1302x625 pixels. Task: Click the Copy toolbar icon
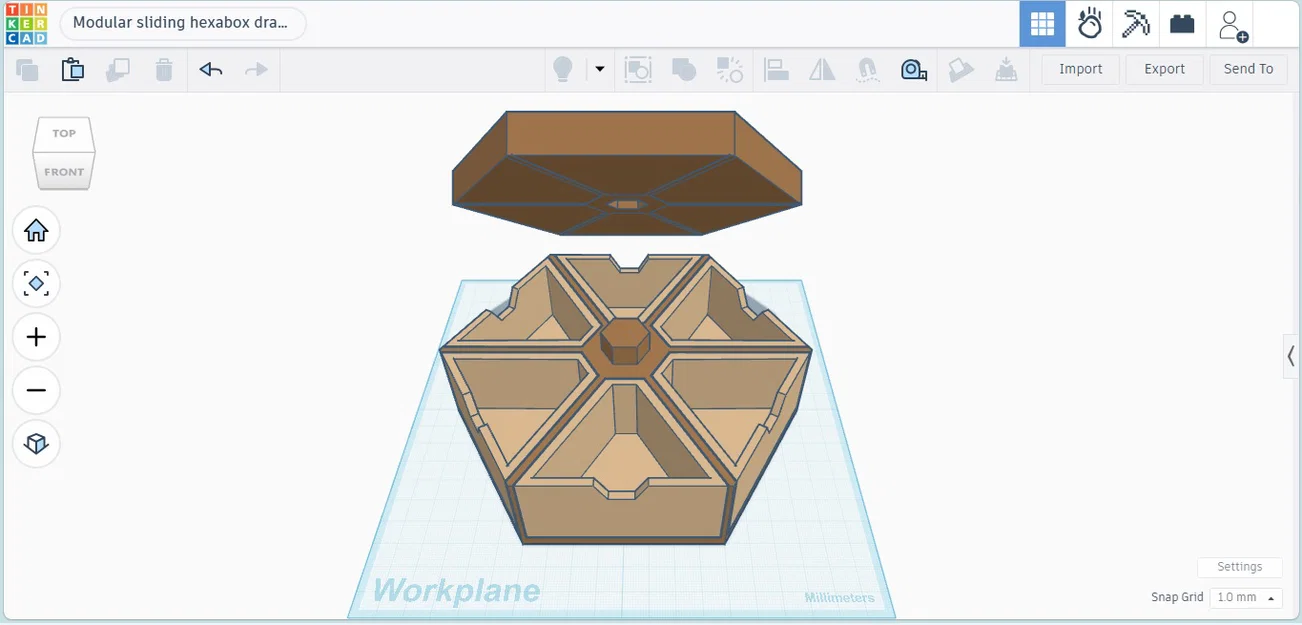(x=27, y=70)
